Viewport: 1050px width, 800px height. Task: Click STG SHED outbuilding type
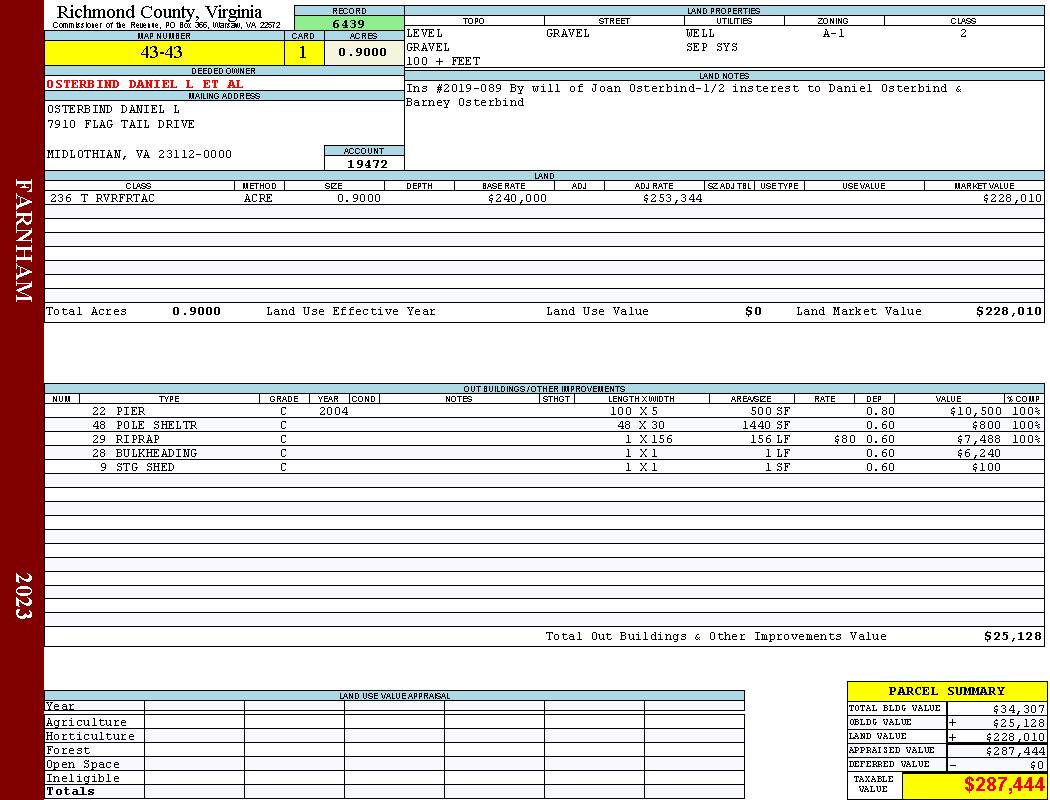(x=145, y=467)
